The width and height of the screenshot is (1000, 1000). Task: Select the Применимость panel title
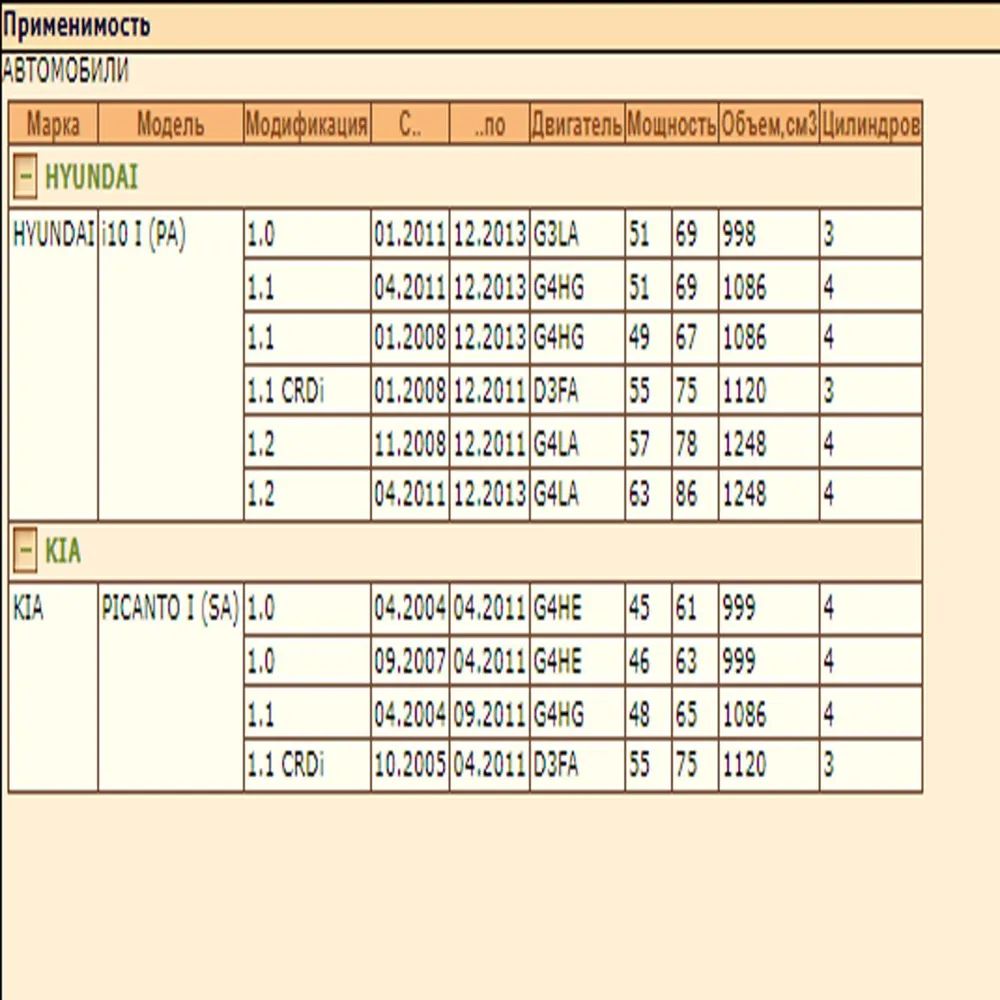pos(76,26)
